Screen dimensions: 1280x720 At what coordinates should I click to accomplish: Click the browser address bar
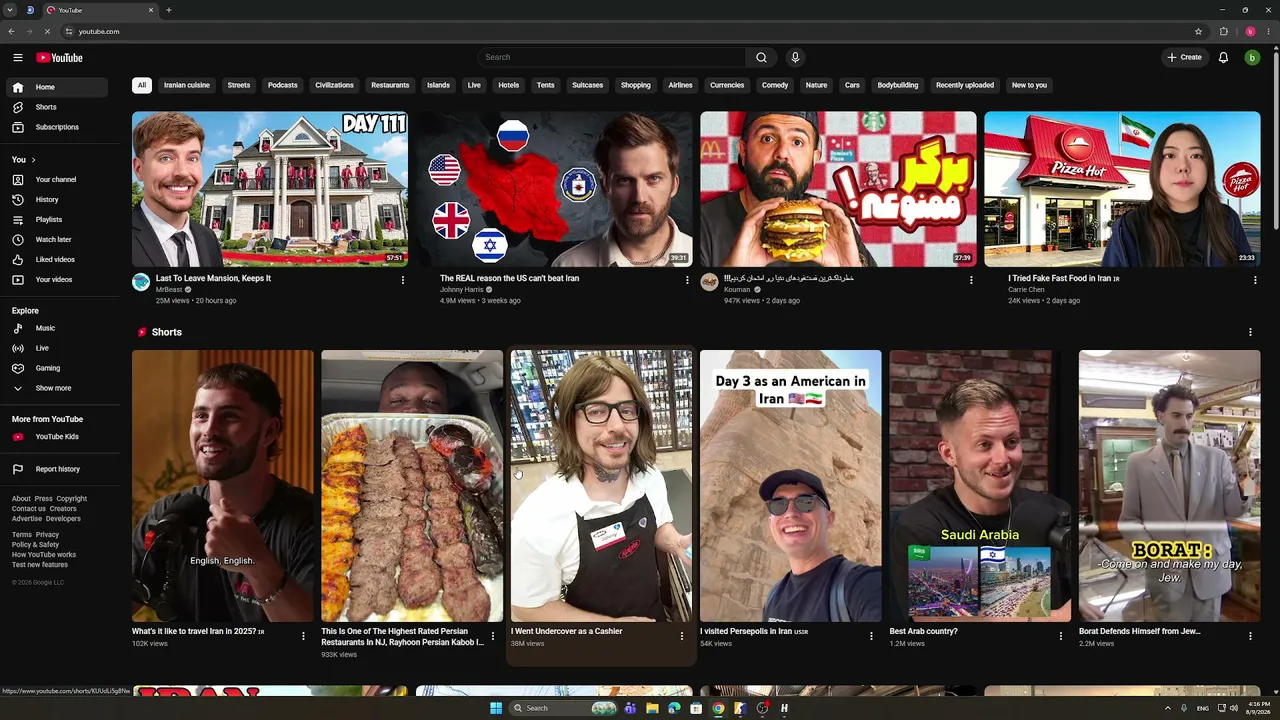click(x=630, y=31)
